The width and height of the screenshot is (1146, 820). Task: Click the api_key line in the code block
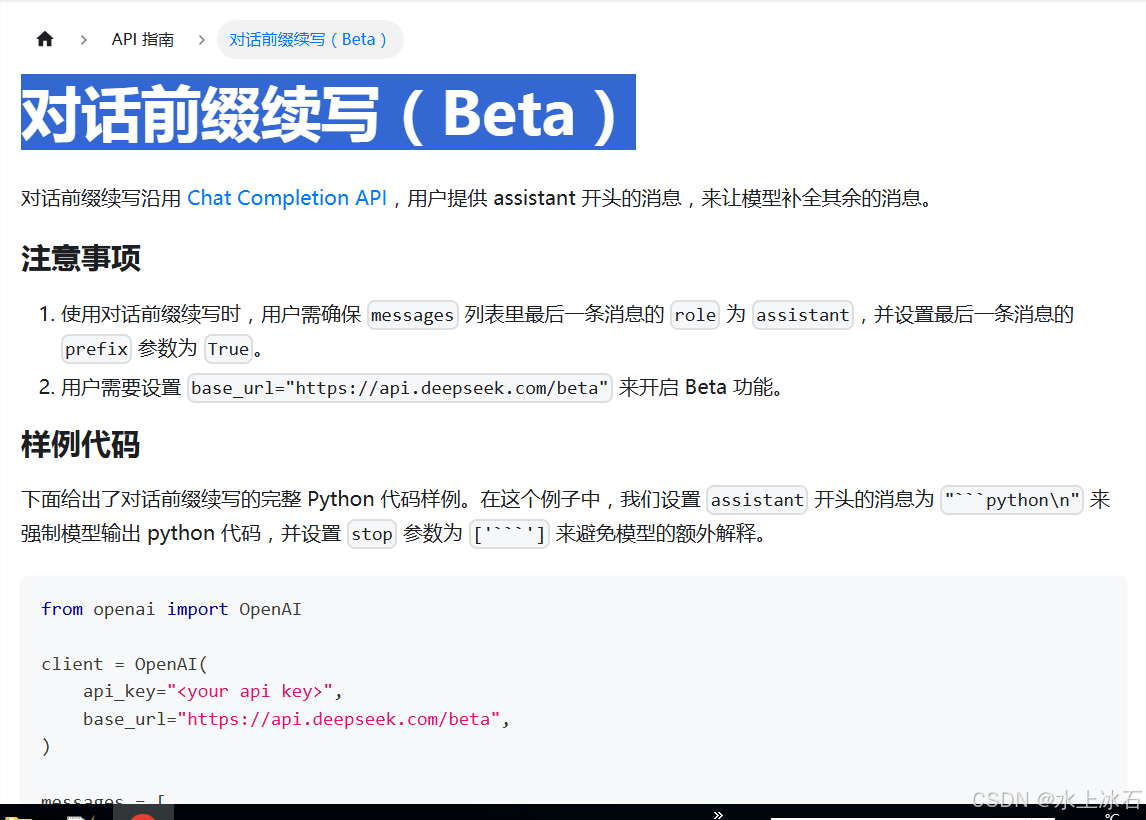click(213, 691)
